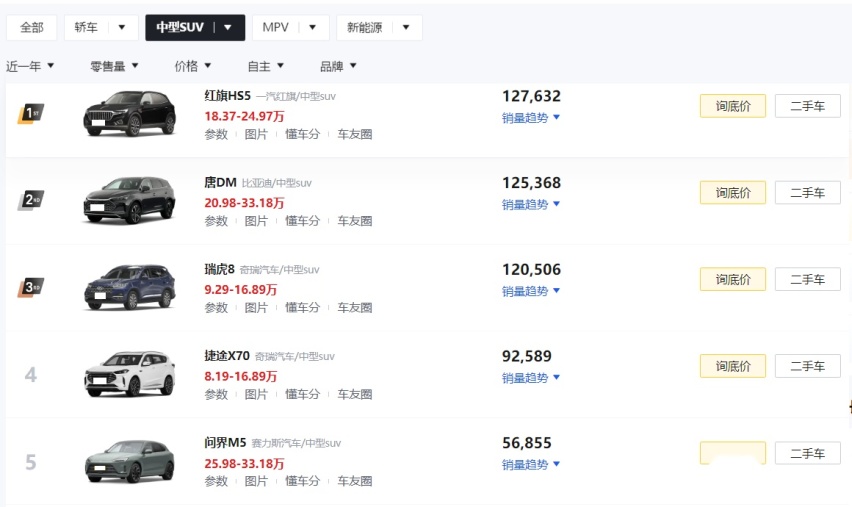This screenshot has height=507, width=852.
Task: Open 车友圈 for 瑞虎8
Action: [354, 308]
